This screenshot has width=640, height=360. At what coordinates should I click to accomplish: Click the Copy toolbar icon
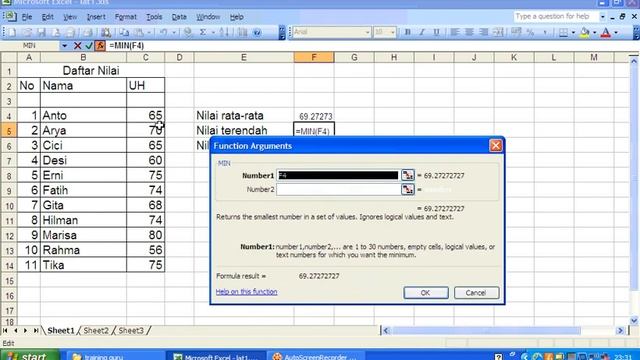click(x=124, y=32)
